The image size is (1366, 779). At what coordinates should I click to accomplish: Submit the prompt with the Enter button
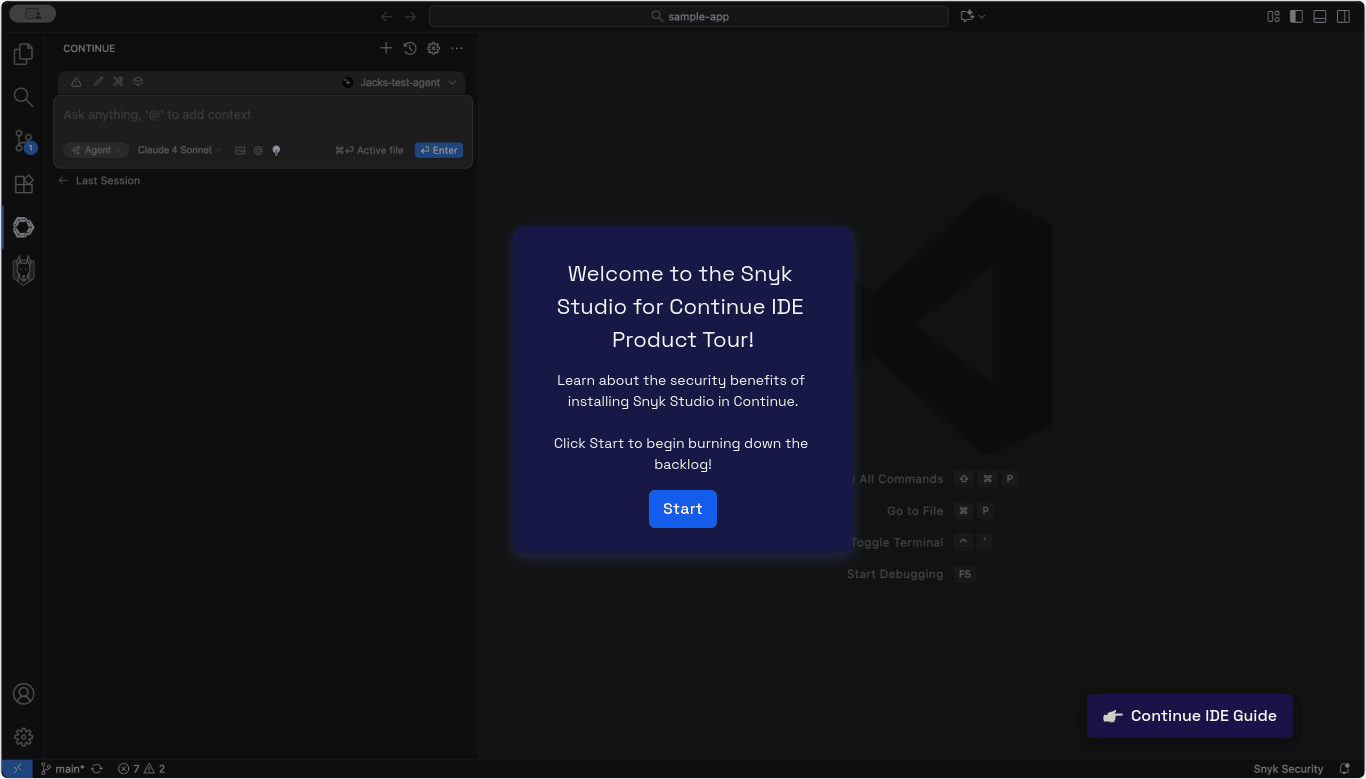coord(439,150)
